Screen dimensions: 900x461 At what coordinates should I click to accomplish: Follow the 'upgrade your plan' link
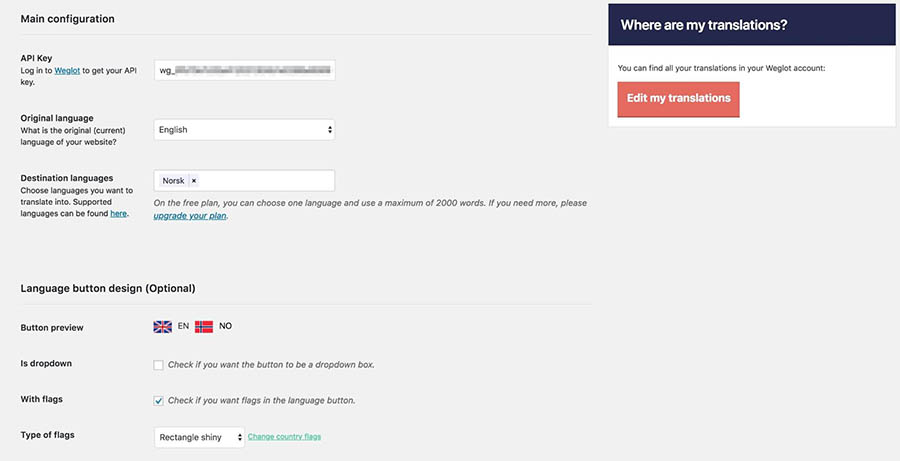pos(190,215)
